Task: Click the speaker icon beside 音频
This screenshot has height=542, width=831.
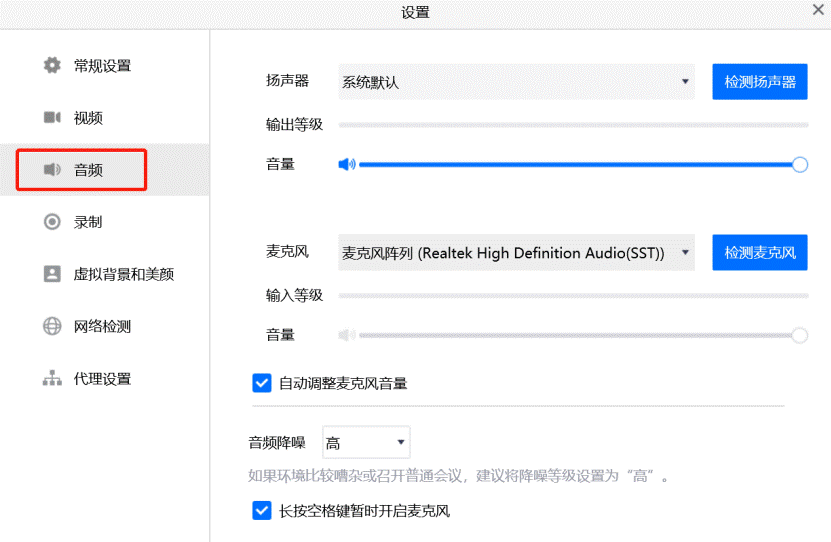Action: point(52,170)
